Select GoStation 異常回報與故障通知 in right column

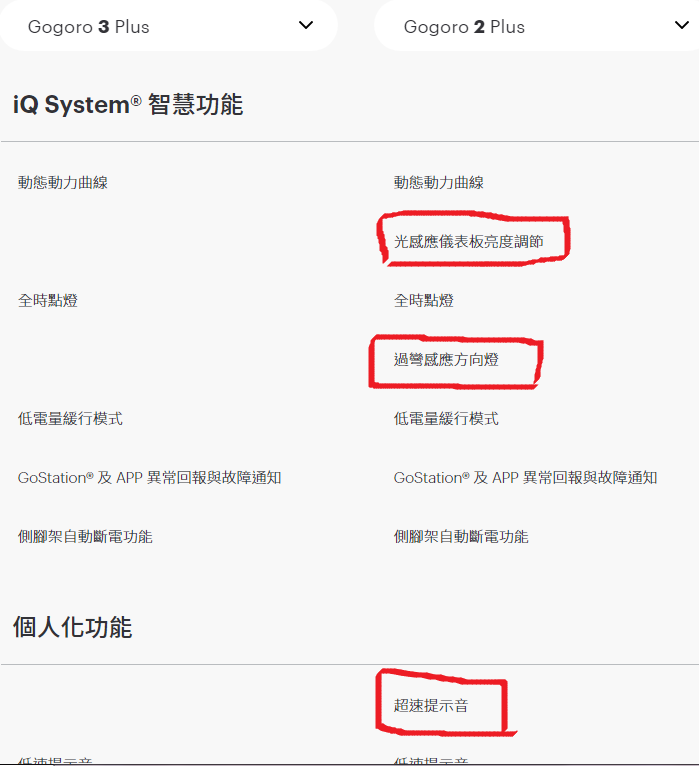pyautogui.click(x=525, y=478)
